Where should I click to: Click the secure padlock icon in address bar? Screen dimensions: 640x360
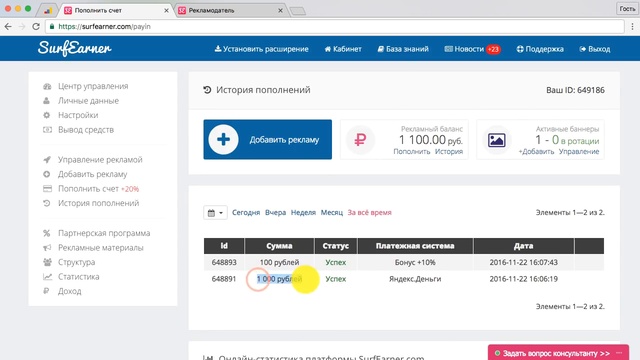click(x=52, y=27)
